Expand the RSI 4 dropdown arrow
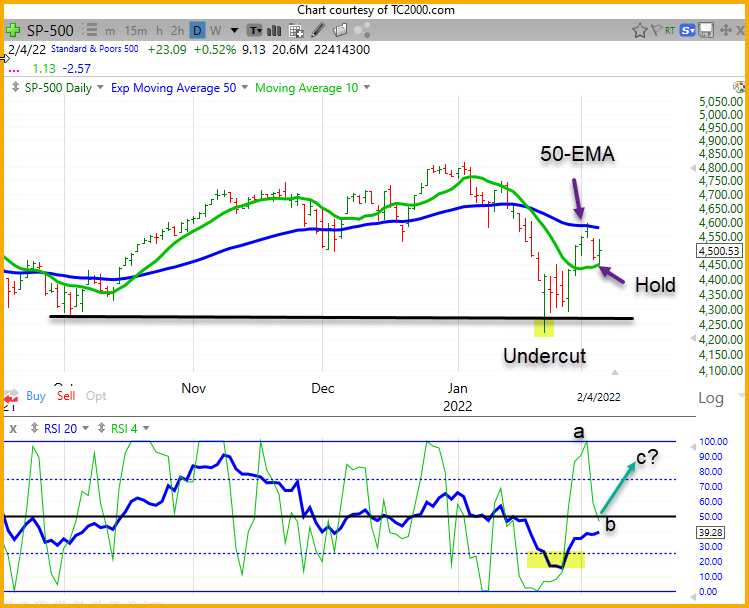 pyautogui.click(x=146, y=428)
